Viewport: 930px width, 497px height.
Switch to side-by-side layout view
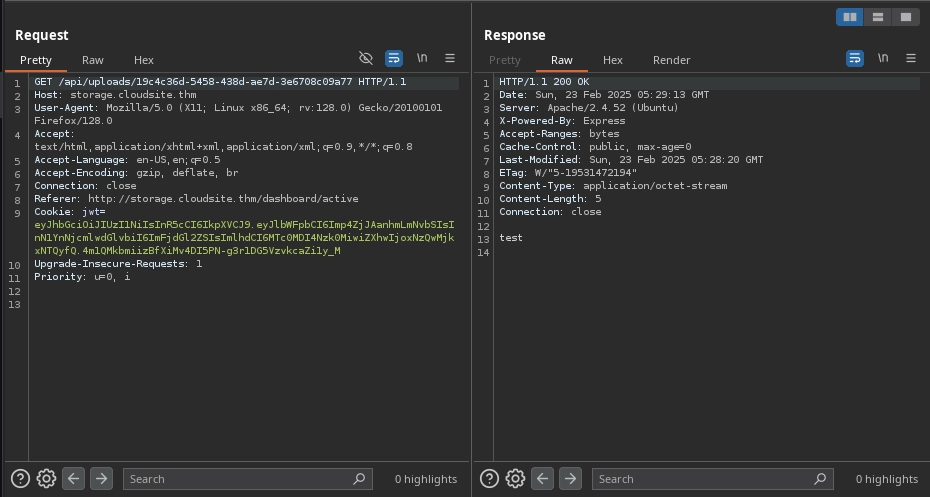pyautogui.click(x=850, y=17)
